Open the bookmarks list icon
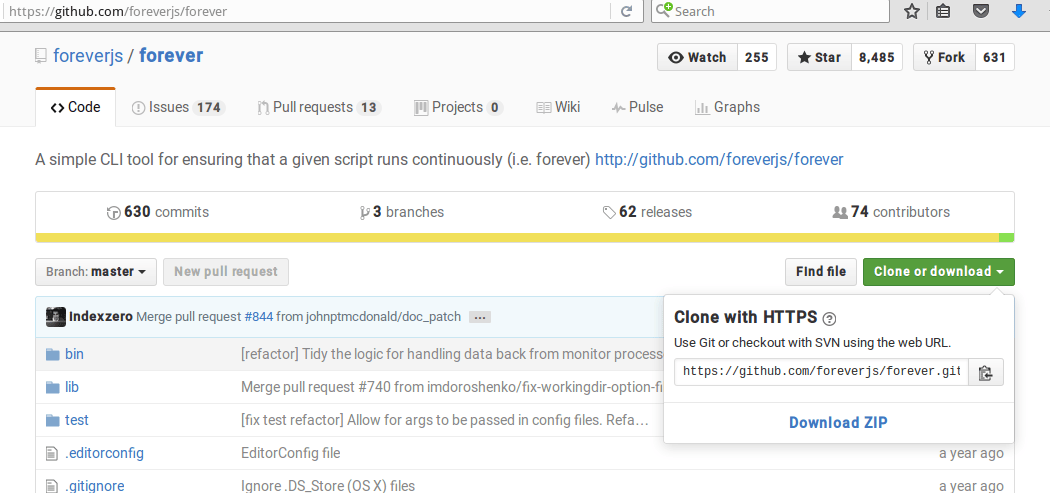Image resolution: width=1050 pixels, height=493 pixels. tap(943, 11)
